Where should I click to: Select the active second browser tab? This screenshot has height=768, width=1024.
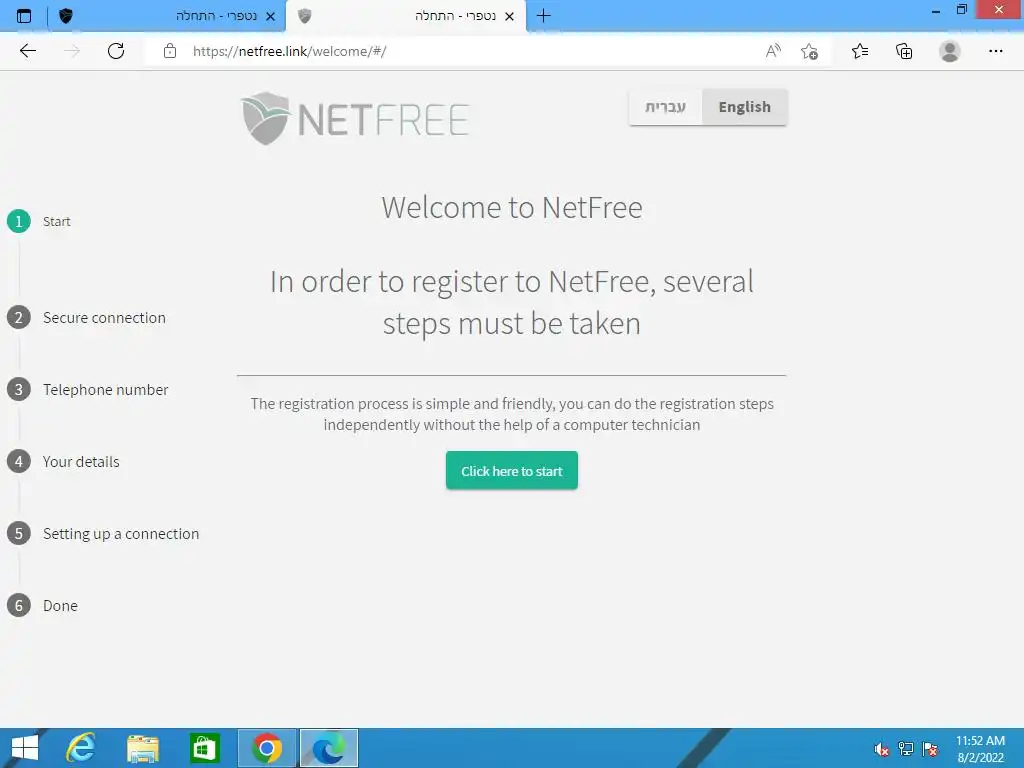point(405,16)
